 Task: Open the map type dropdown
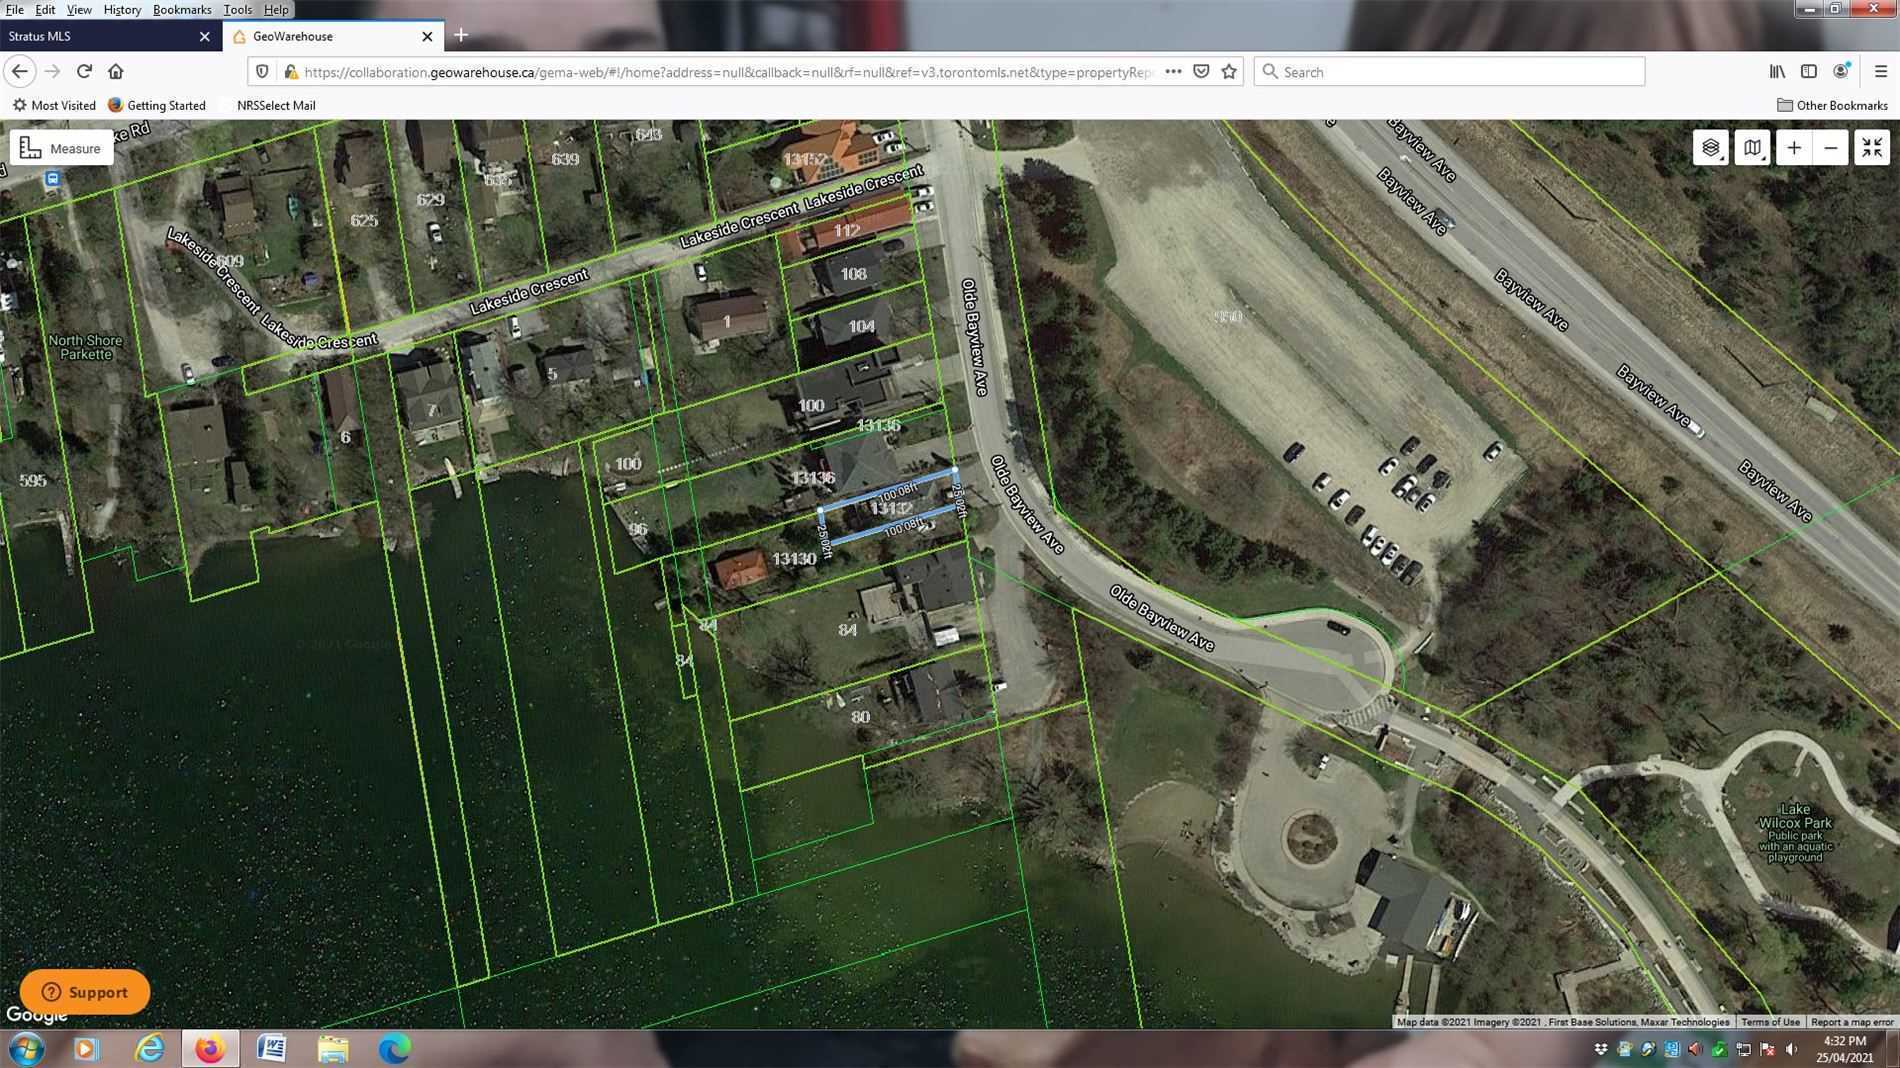coord(1752,148)
